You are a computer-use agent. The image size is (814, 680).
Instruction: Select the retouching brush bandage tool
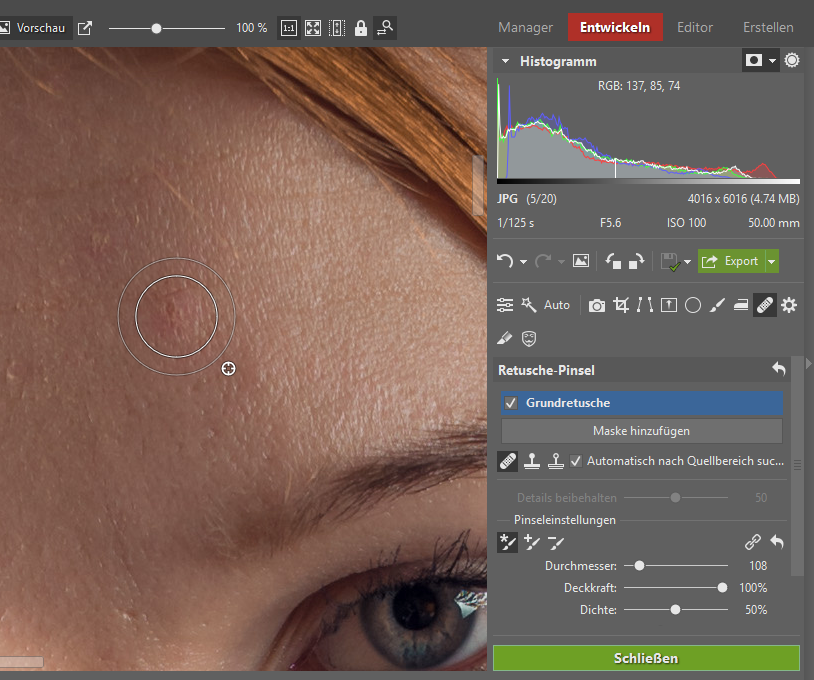tap(765, 305)
